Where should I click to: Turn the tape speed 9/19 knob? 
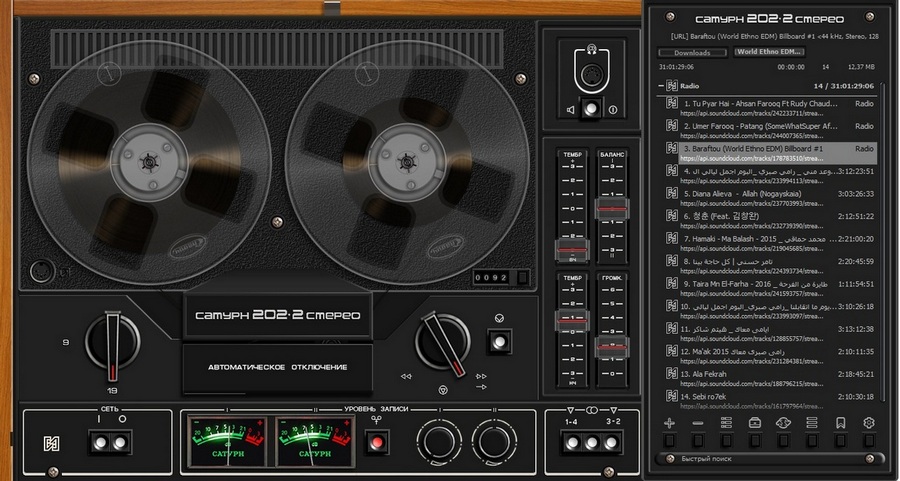[x=112, y=342]
